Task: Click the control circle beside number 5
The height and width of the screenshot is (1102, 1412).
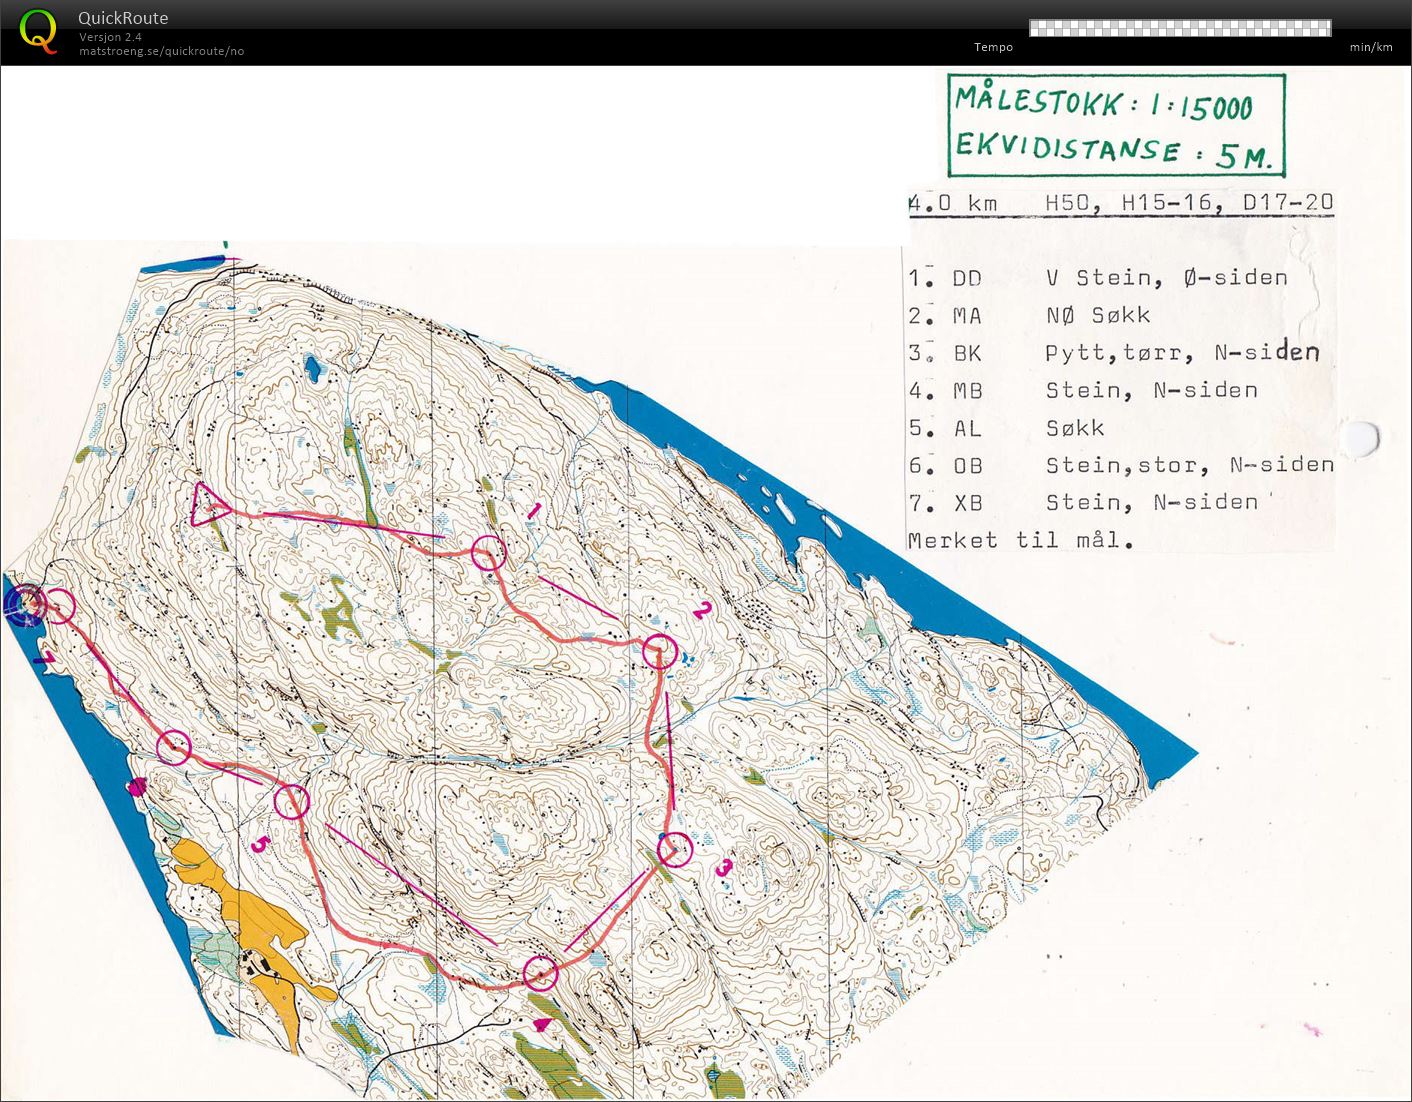Action: point(292,802)
